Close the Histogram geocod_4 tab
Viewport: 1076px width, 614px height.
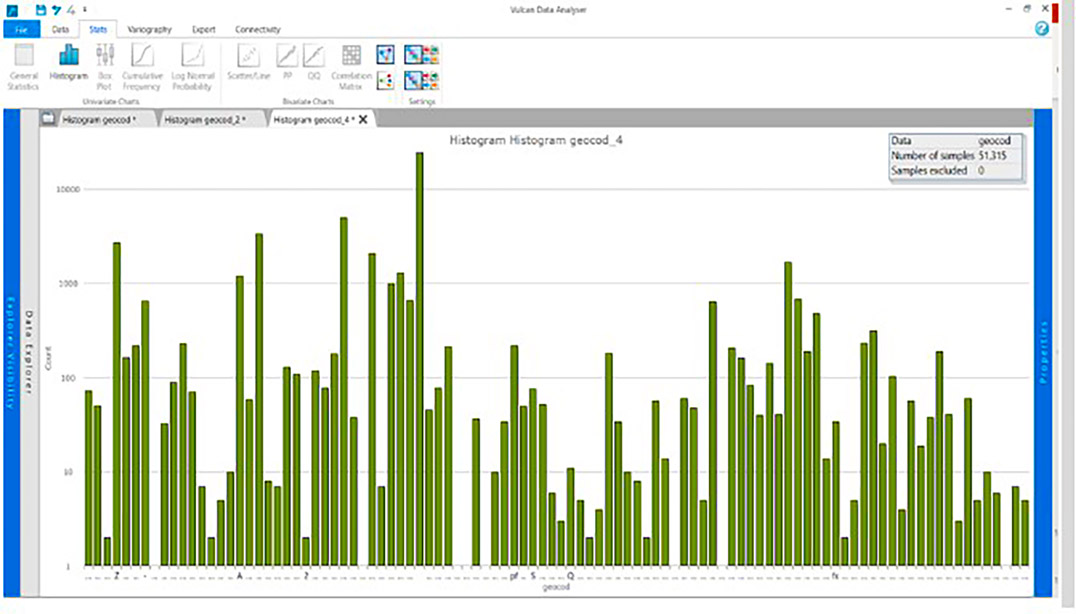(363, 119)
